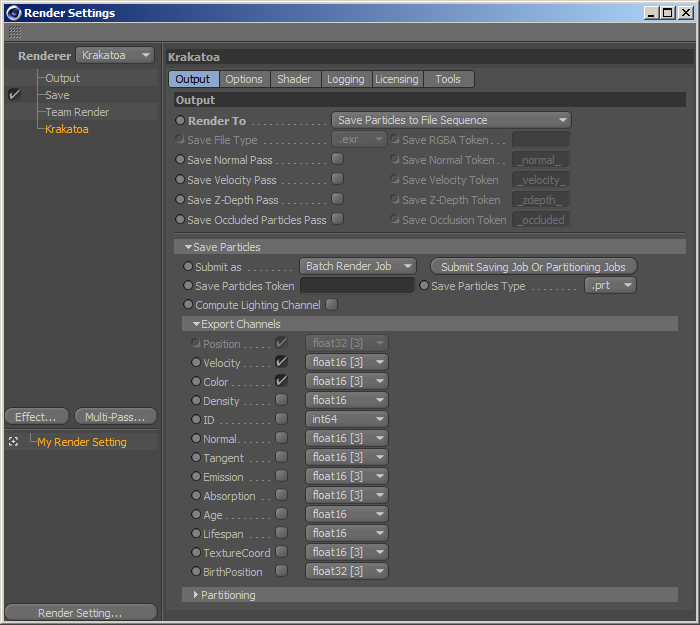Click animation dot beside Color channel

point(196,381)
